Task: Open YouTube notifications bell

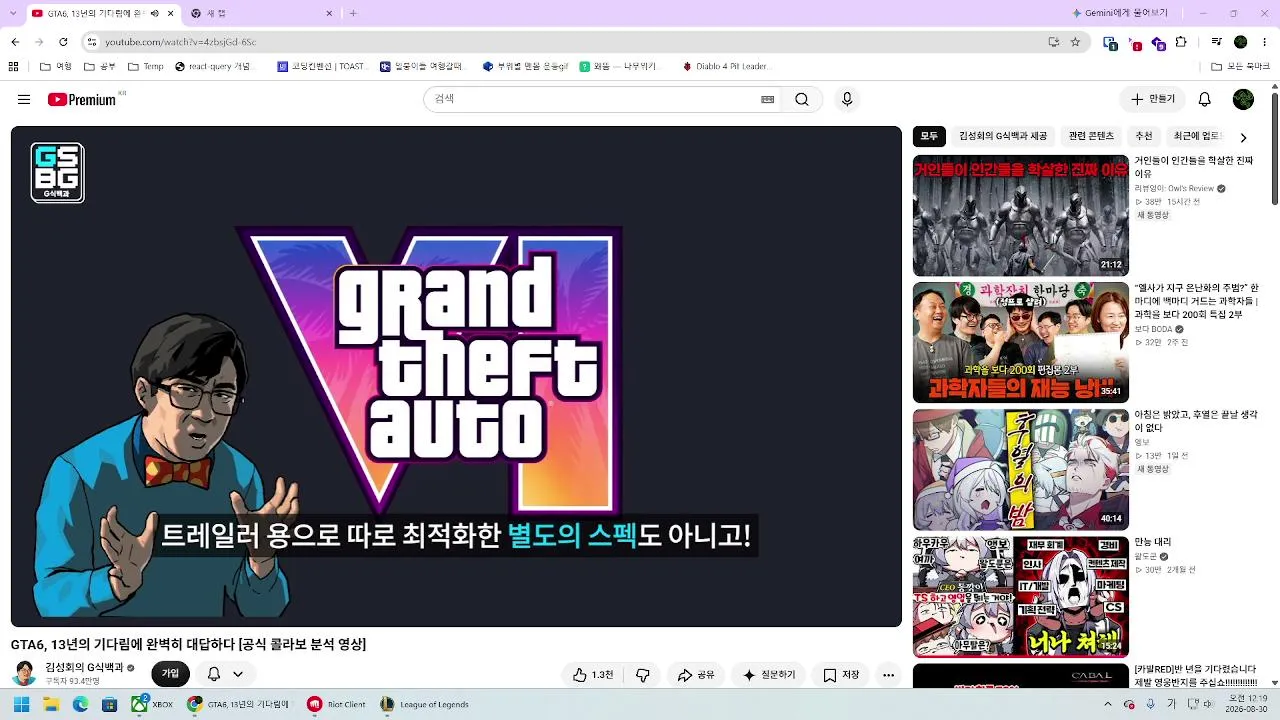Action: click(x=1205, y=99)
